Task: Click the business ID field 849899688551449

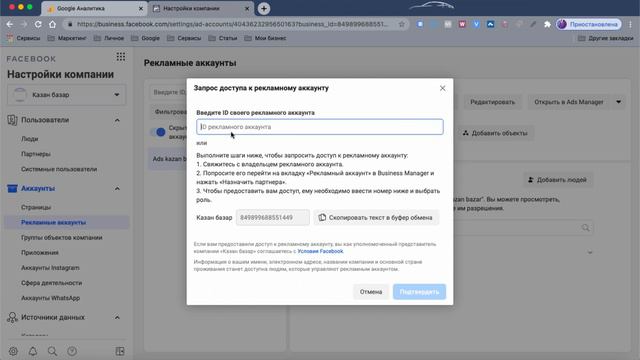Action: tap(273, 218)
